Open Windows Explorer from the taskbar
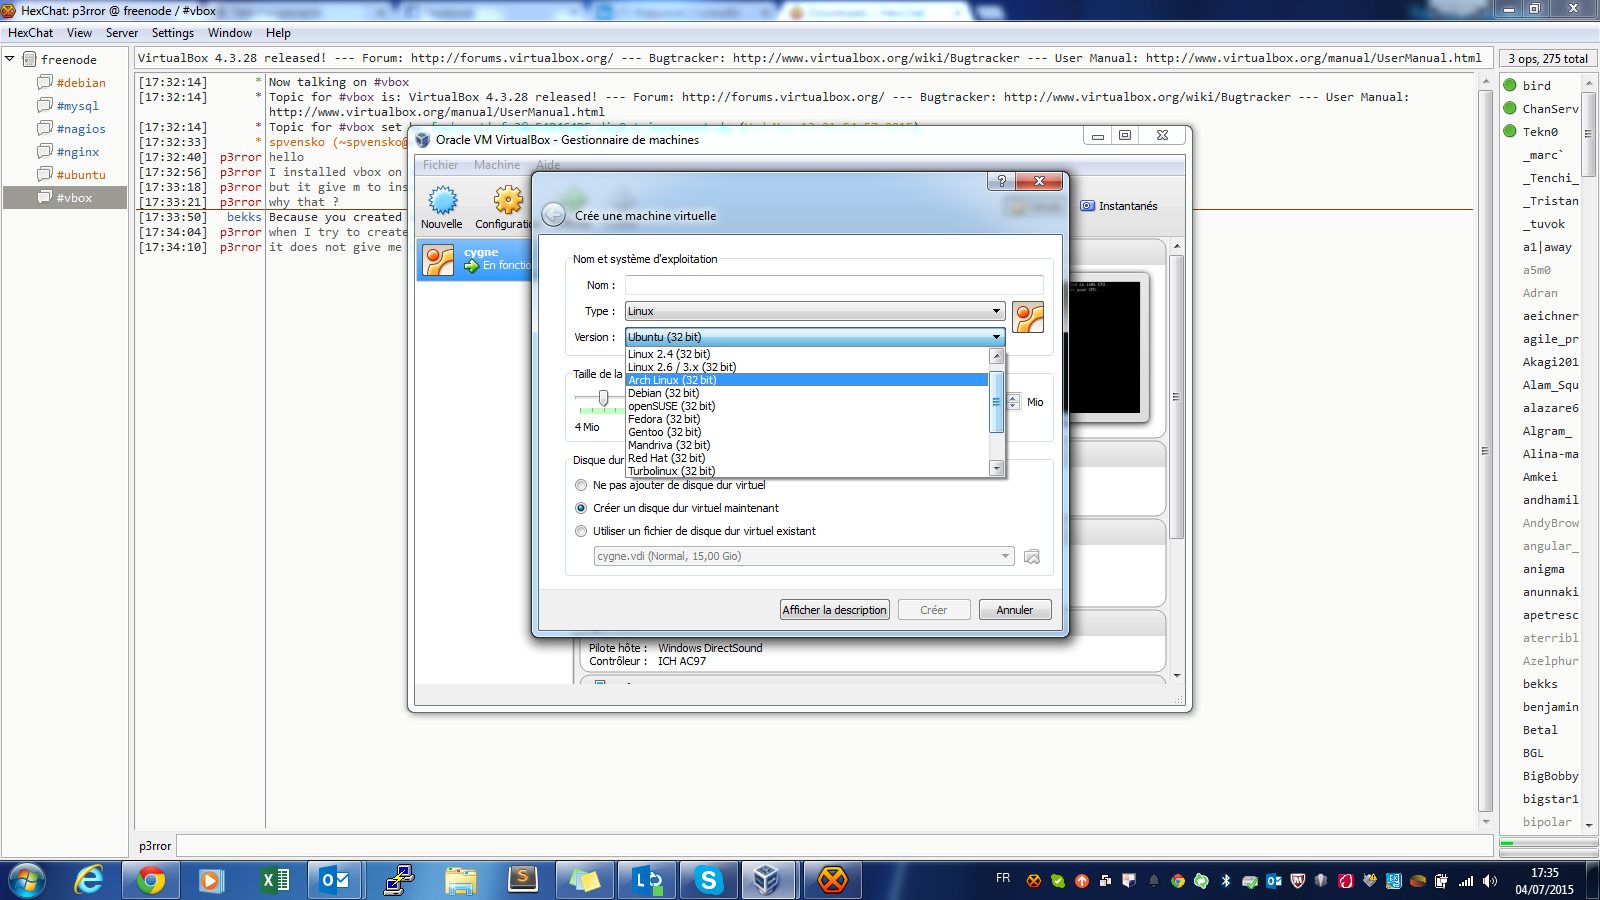 pos(461,880)
